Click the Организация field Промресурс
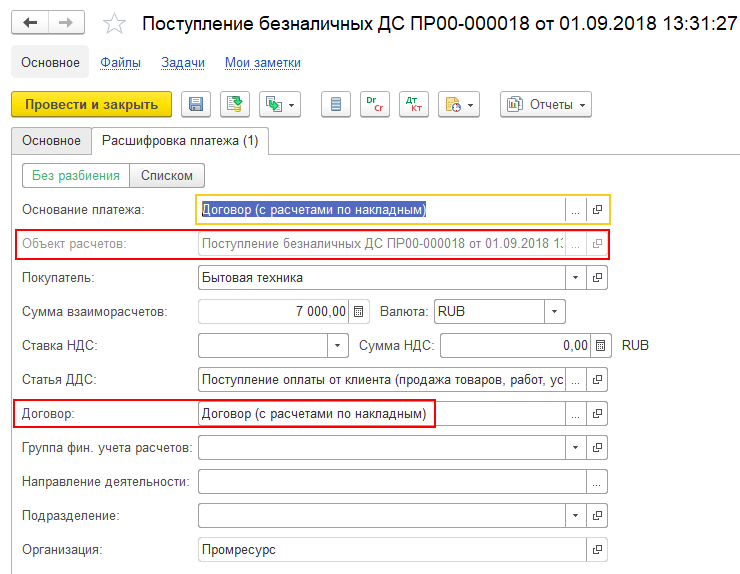 tap(392, 549)
